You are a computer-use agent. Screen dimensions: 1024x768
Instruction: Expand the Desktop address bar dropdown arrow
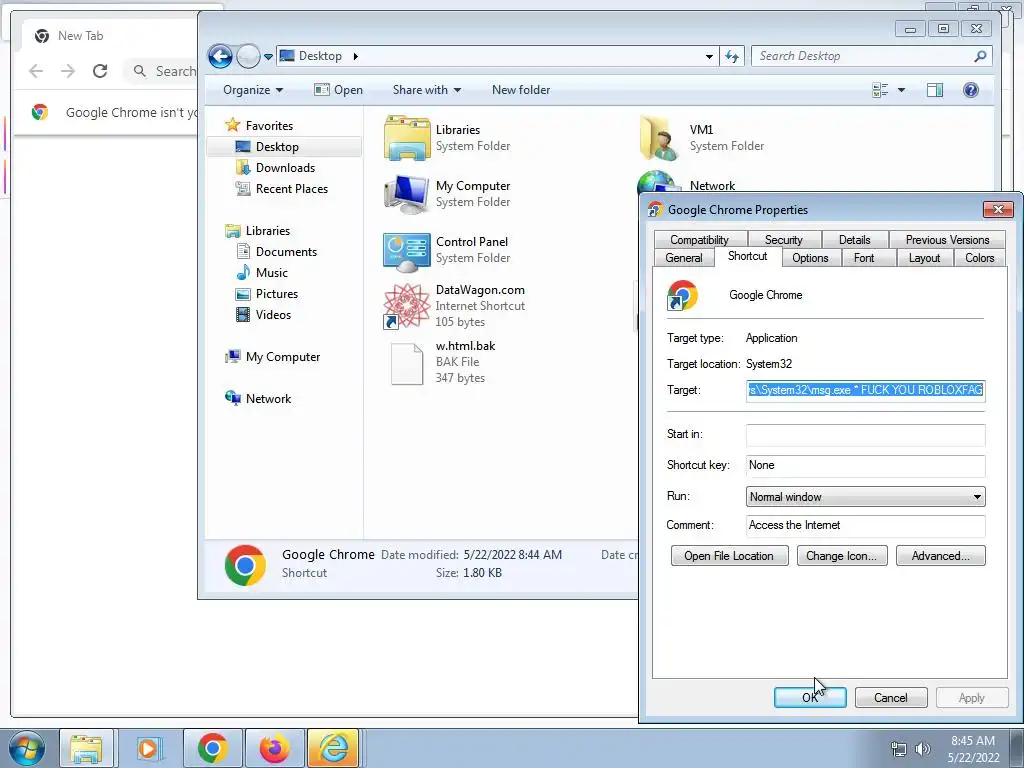point(709,57)
